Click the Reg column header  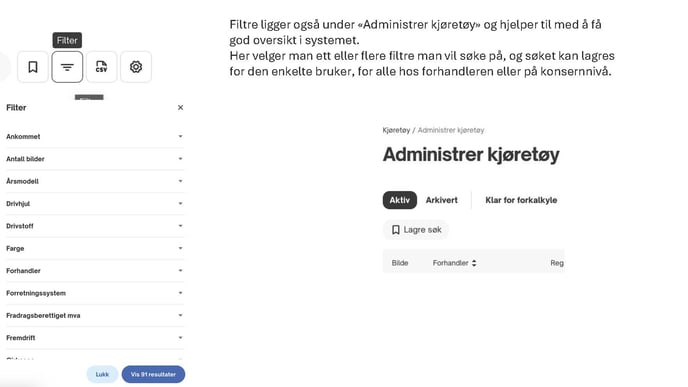tap(557, 263)
